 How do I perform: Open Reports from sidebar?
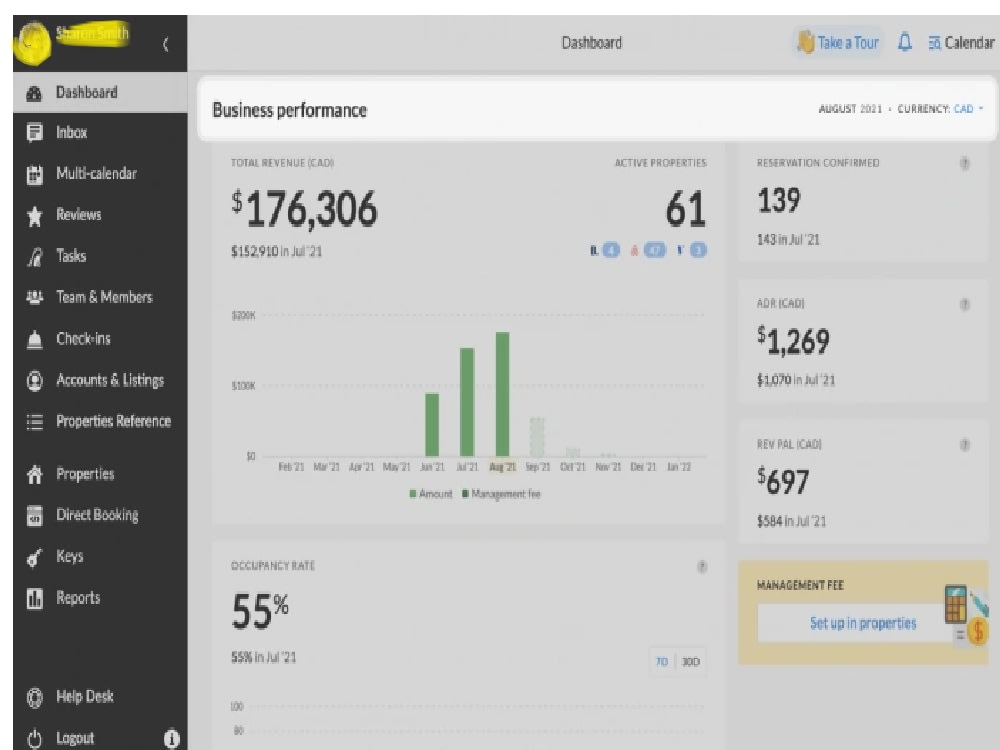(x=78, y=598)
